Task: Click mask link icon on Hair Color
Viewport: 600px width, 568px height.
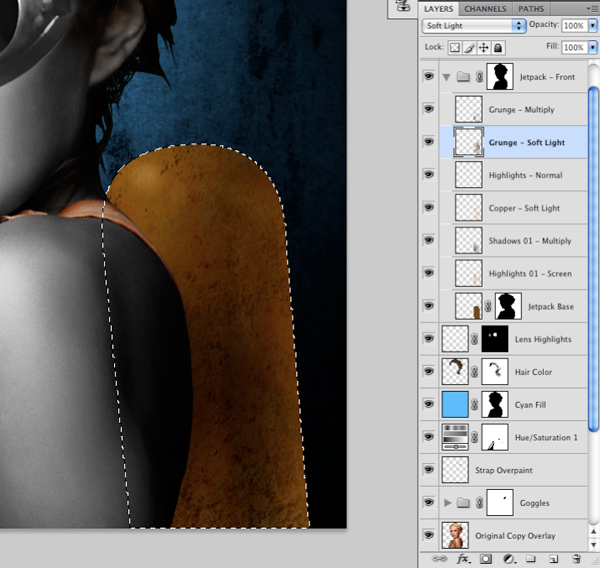Action: tap(474, 372)
